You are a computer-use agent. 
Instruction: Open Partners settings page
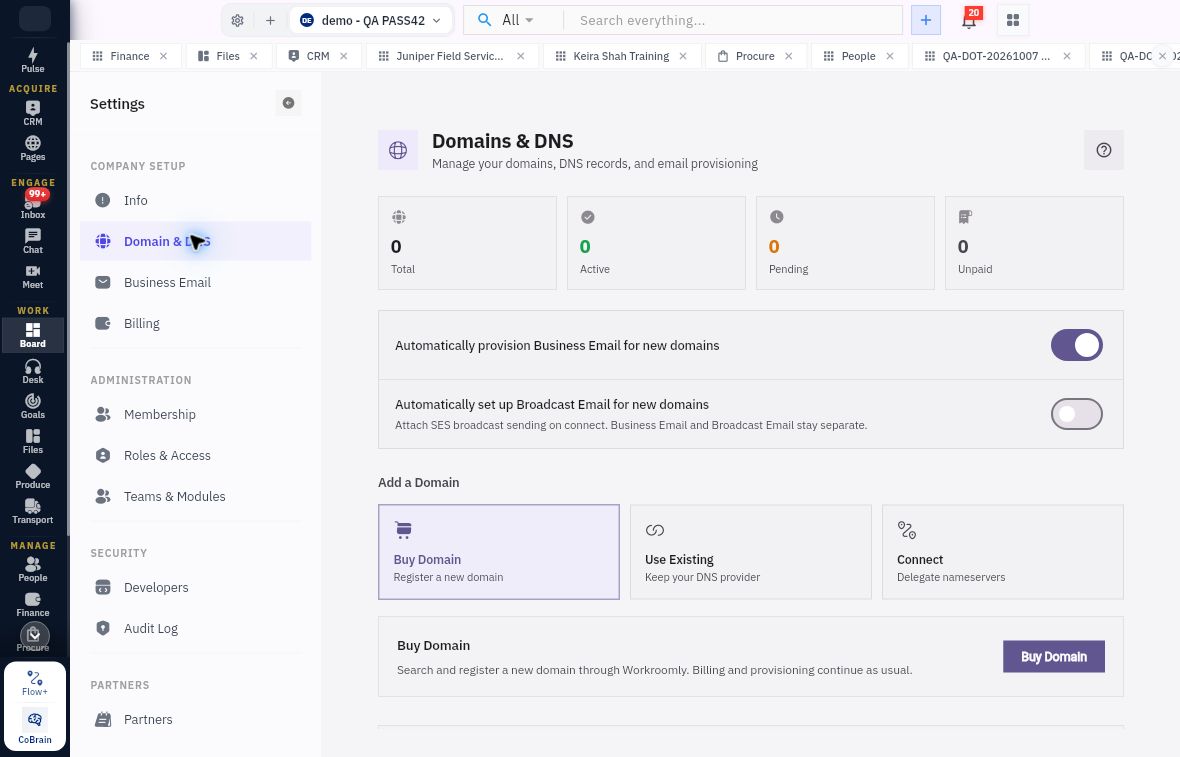click(195, 719)
